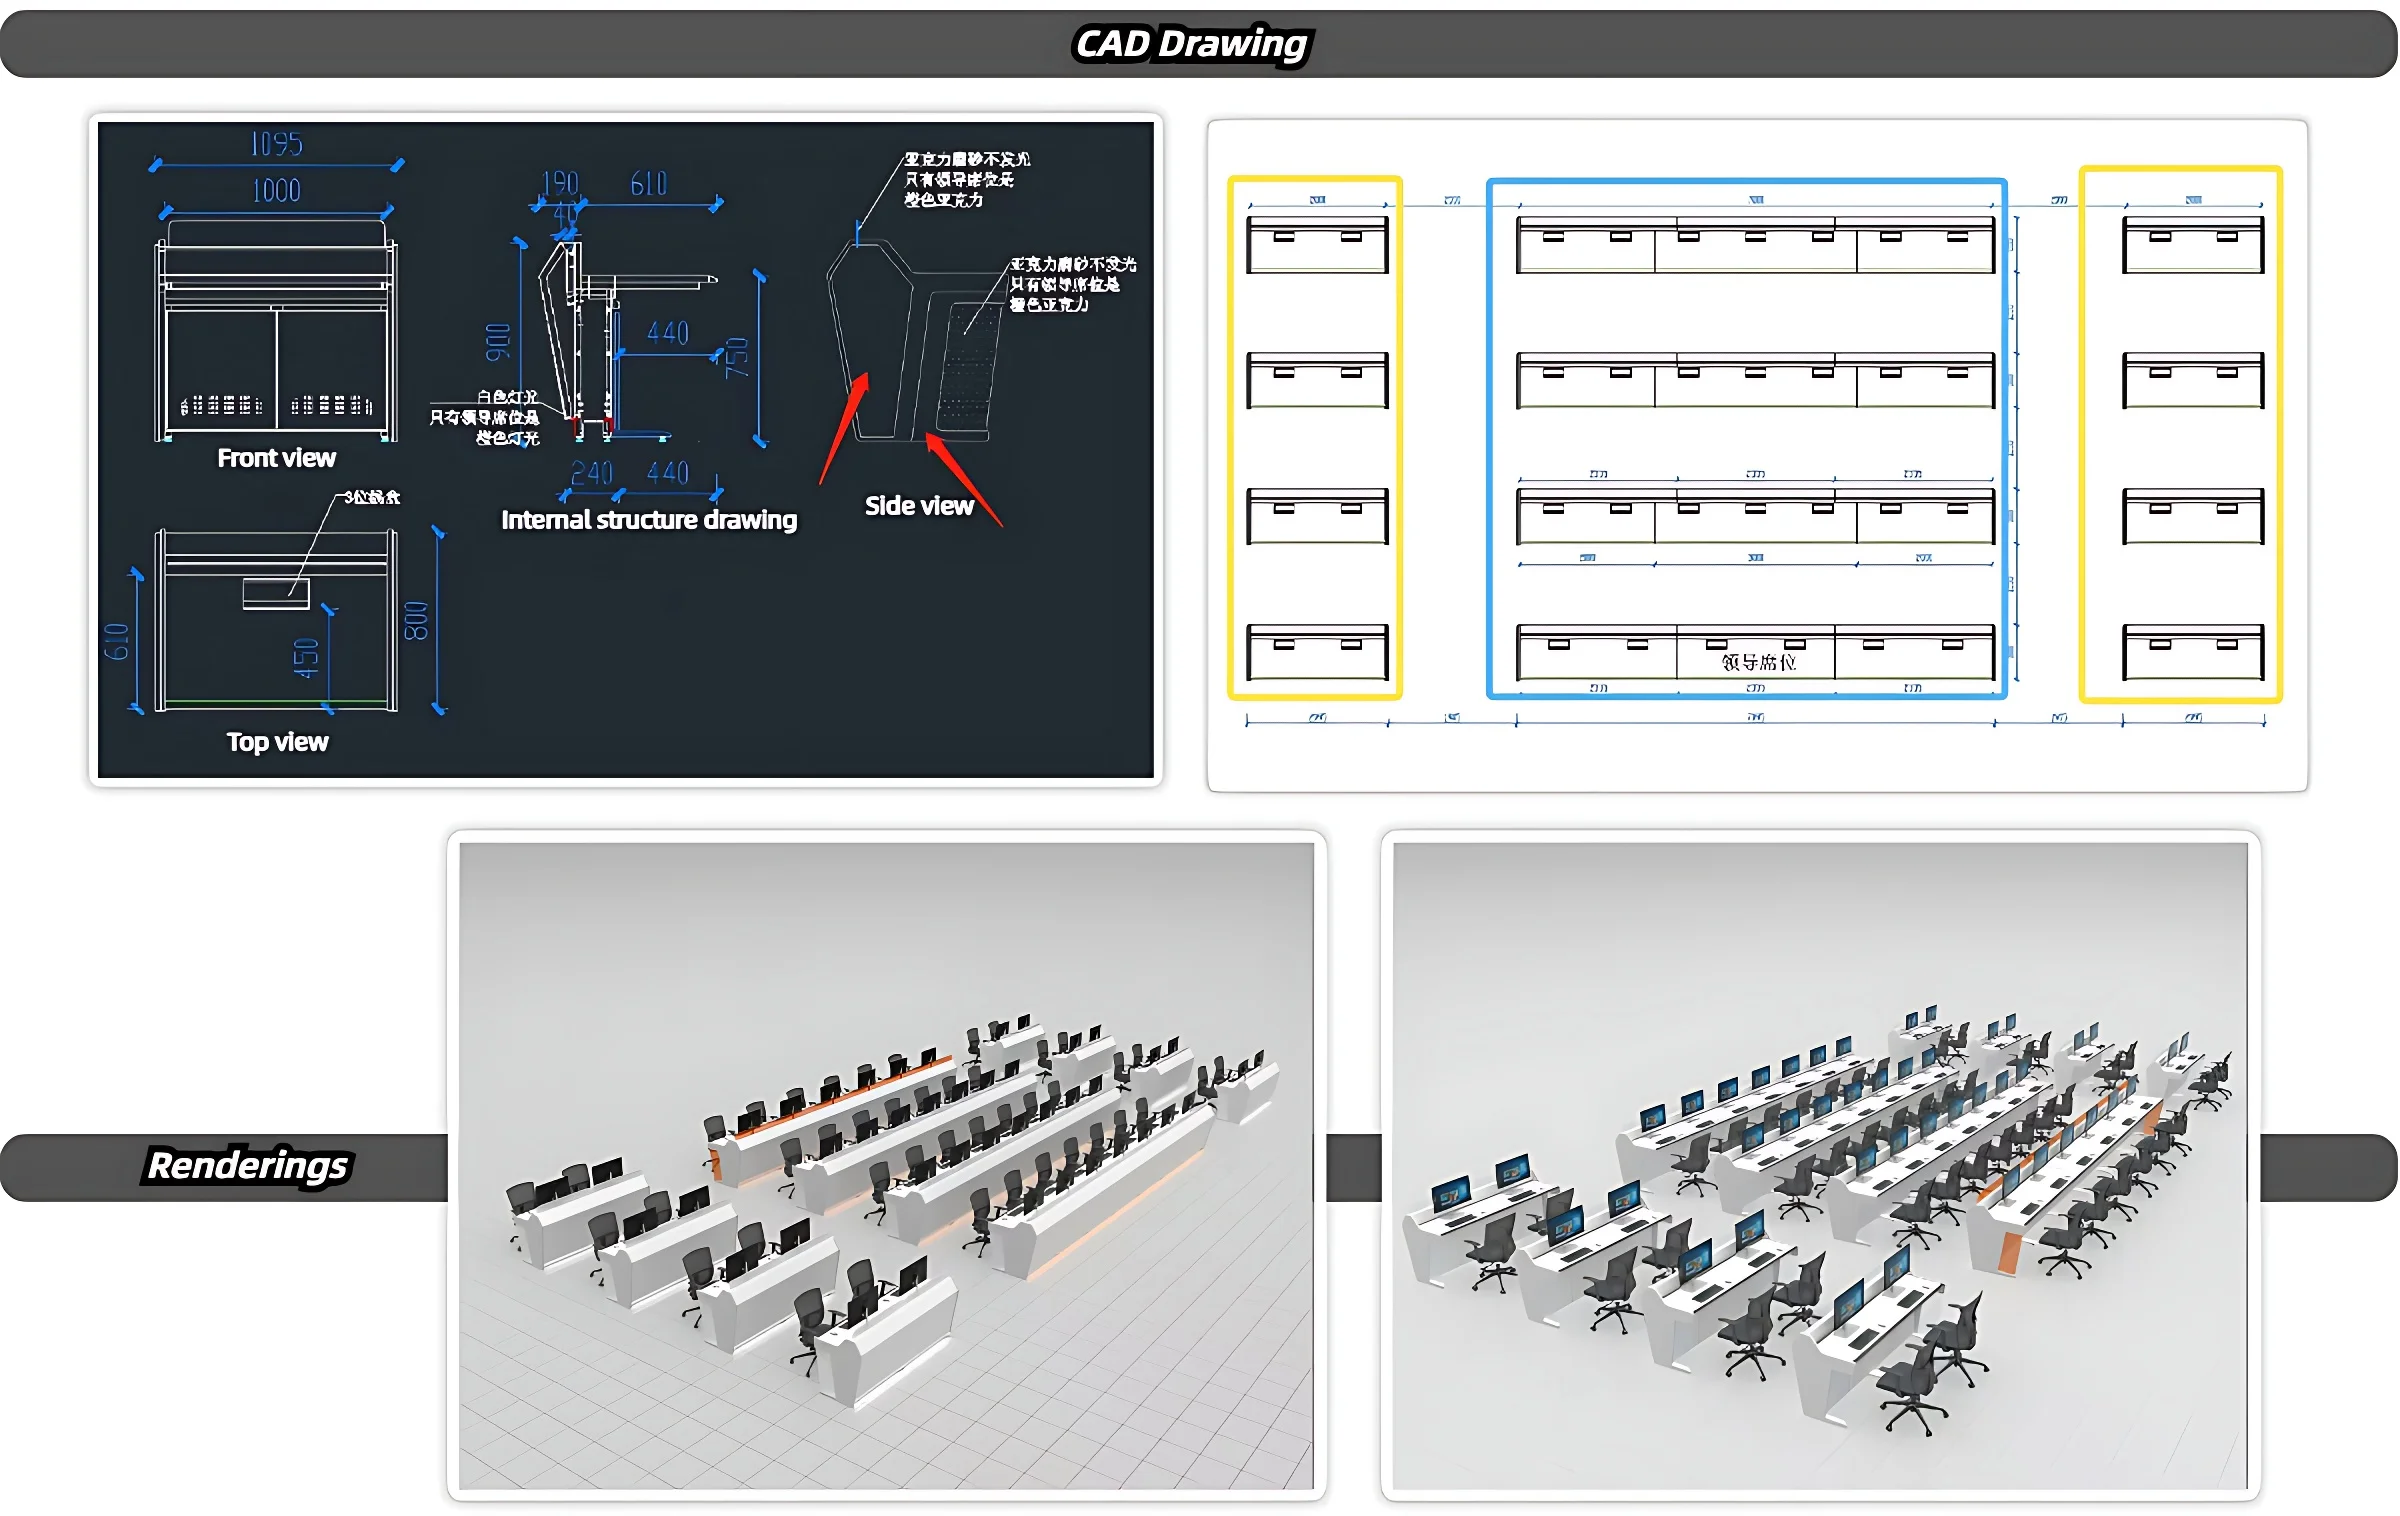Click the CAD Drawing header title

click(x=1191, y=44)
